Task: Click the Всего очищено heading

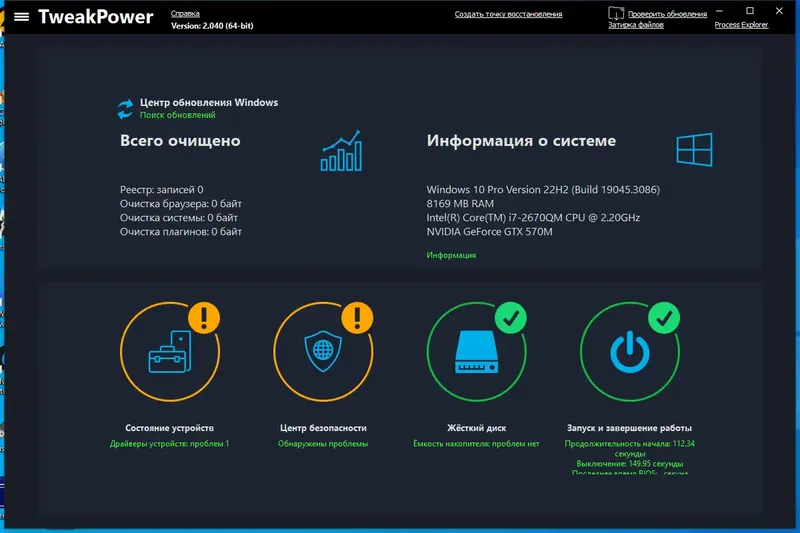Action: pos(180,140)
